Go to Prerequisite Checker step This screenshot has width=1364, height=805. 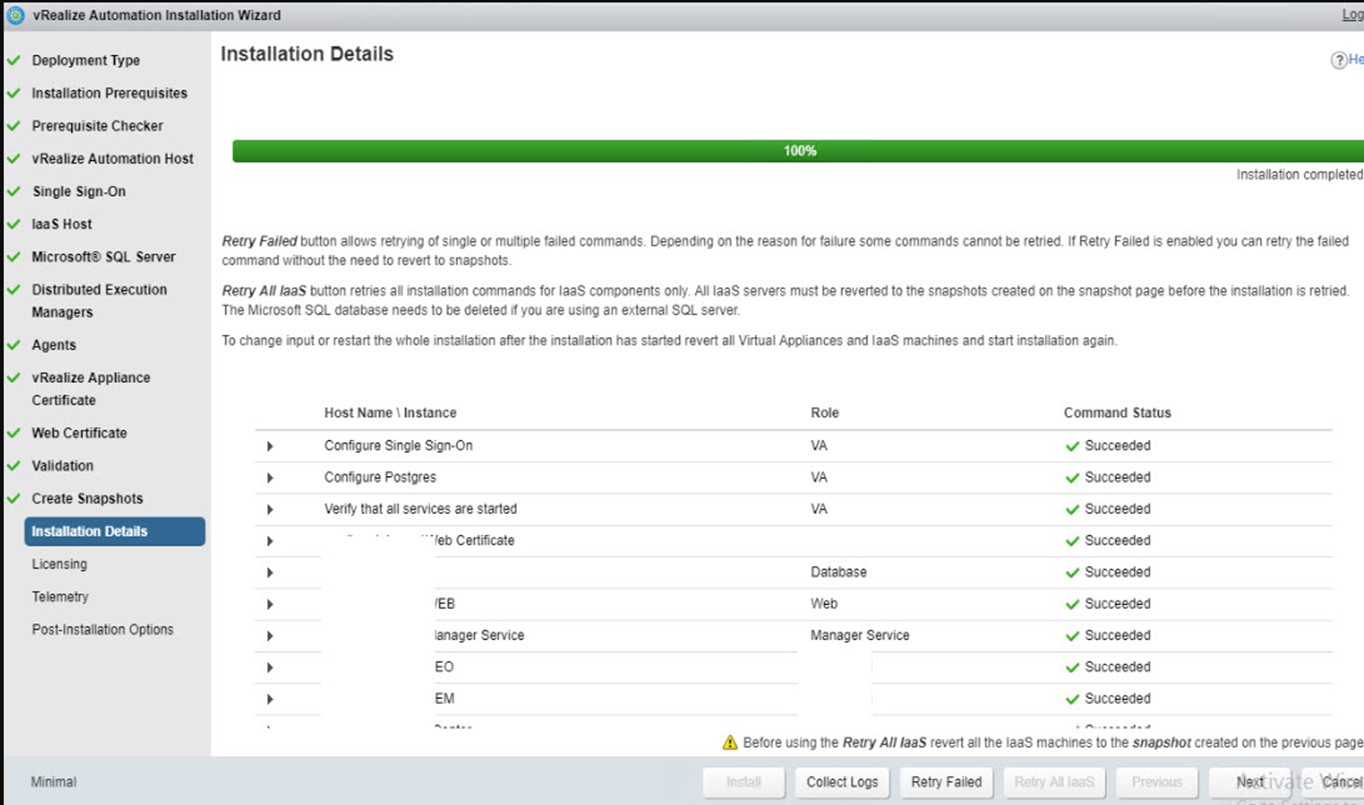tap(97, 126)
